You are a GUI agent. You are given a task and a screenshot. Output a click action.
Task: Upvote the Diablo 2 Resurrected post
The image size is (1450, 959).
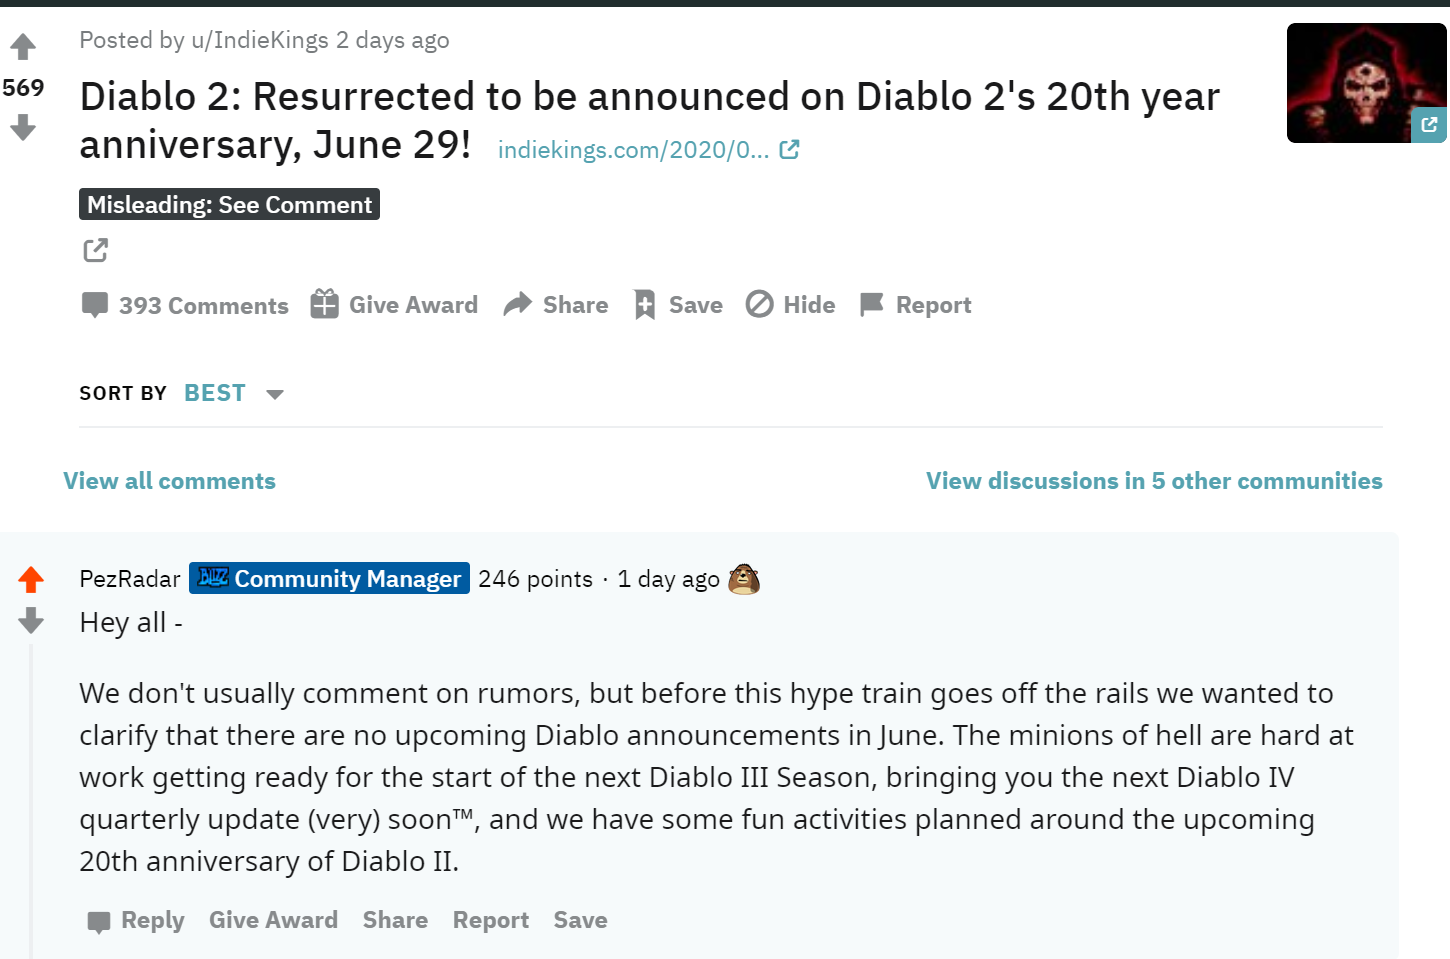[23, 47]
